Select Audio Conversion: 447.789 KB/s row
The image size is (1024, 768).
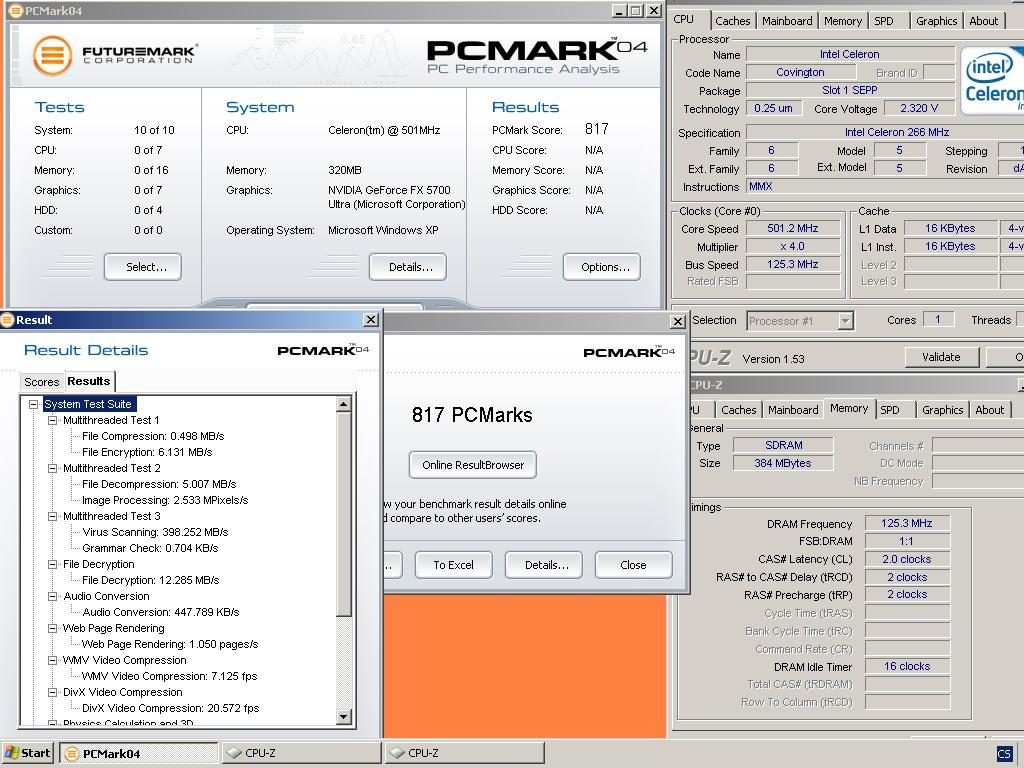coord(161,612)
